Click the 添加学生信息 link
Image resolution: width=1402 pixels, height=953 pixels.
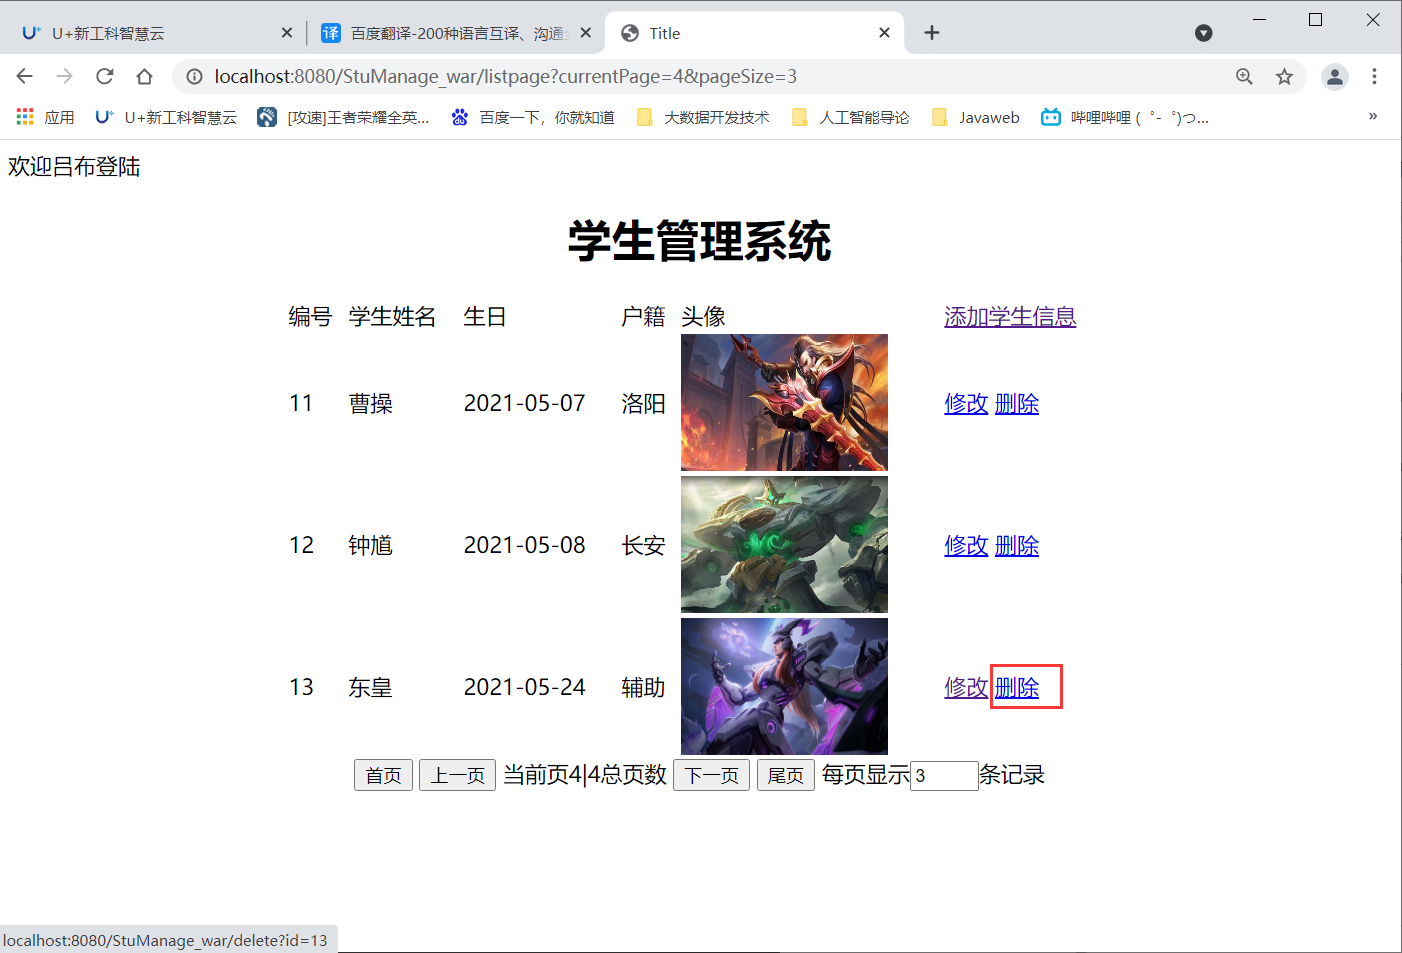point(1010,317)
